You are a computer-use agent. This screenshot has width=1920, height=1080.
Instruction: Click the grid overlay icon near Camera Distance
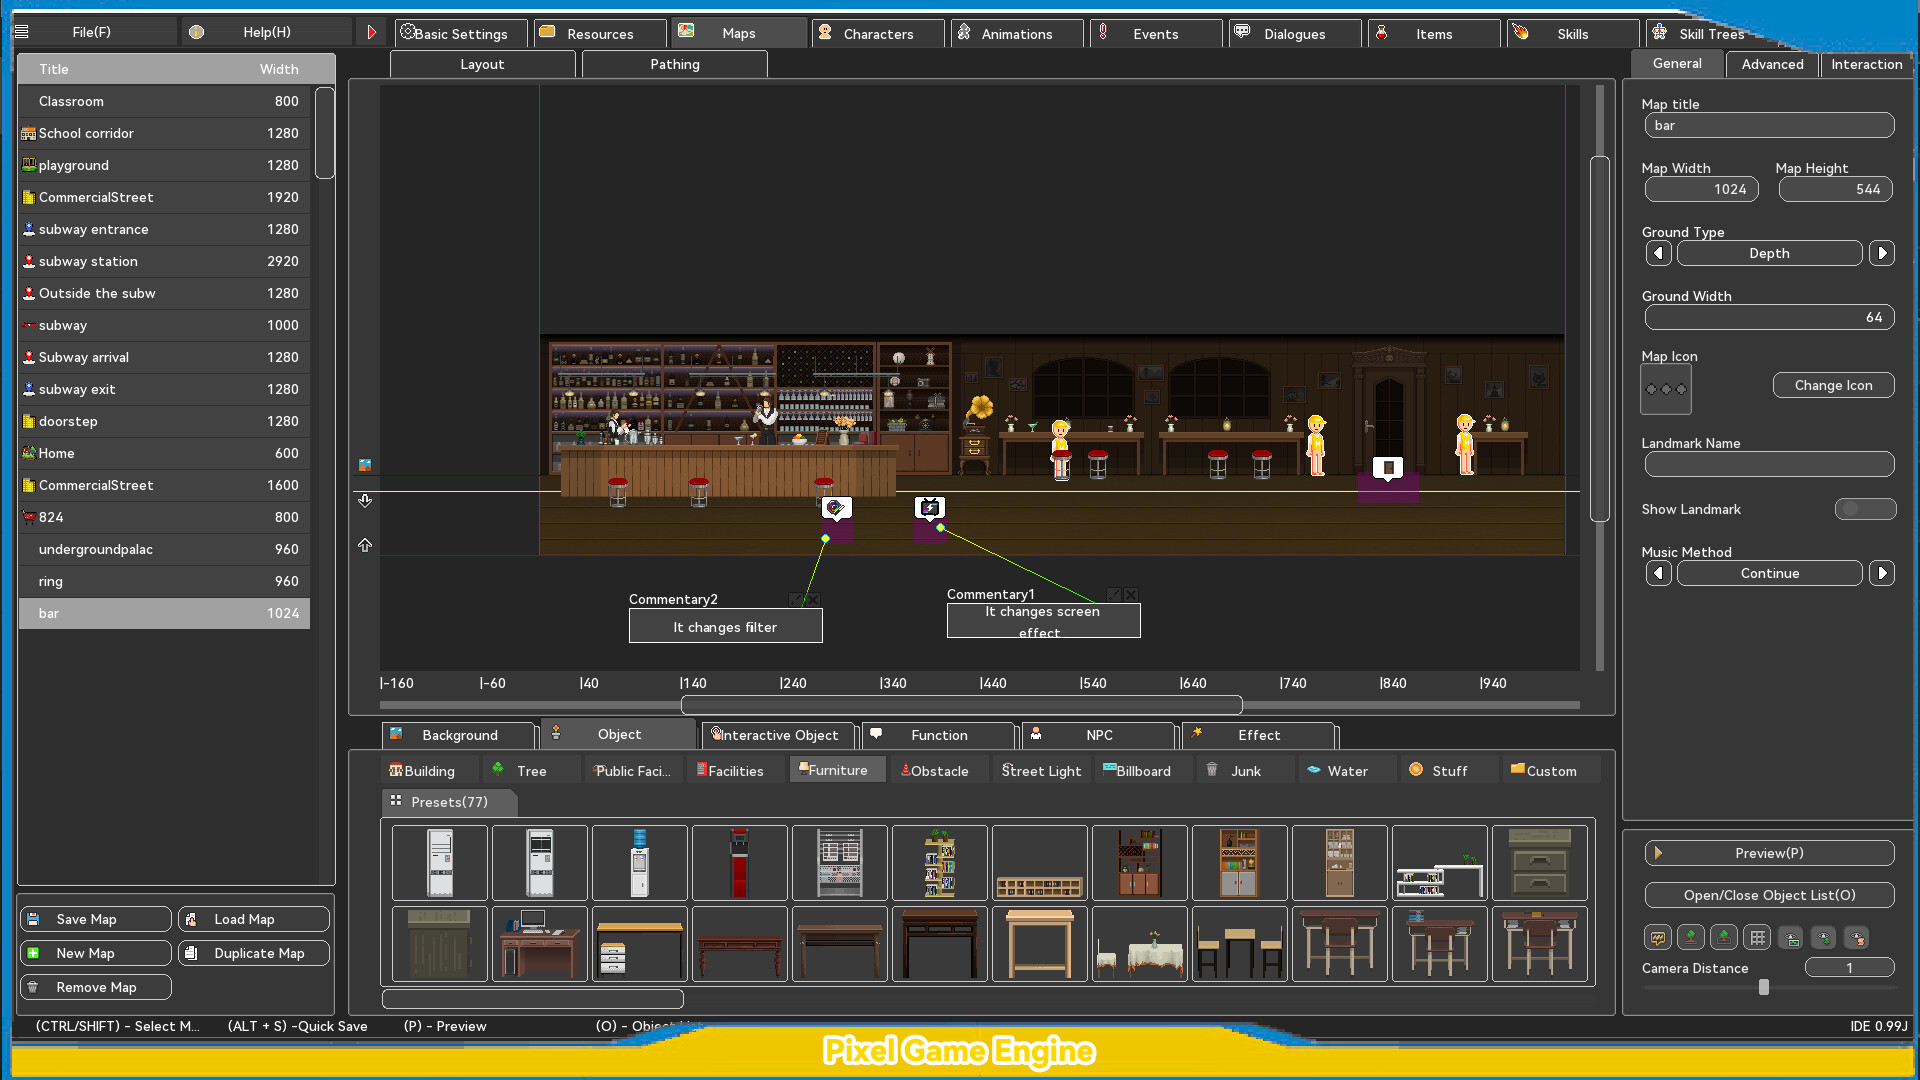[x=1757, y=938]
